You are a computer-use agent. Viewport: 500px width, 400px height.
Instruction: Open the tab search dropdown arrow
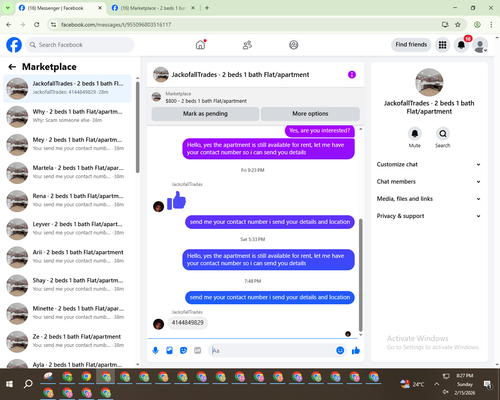pyautogui.click(x=8, y=8)
